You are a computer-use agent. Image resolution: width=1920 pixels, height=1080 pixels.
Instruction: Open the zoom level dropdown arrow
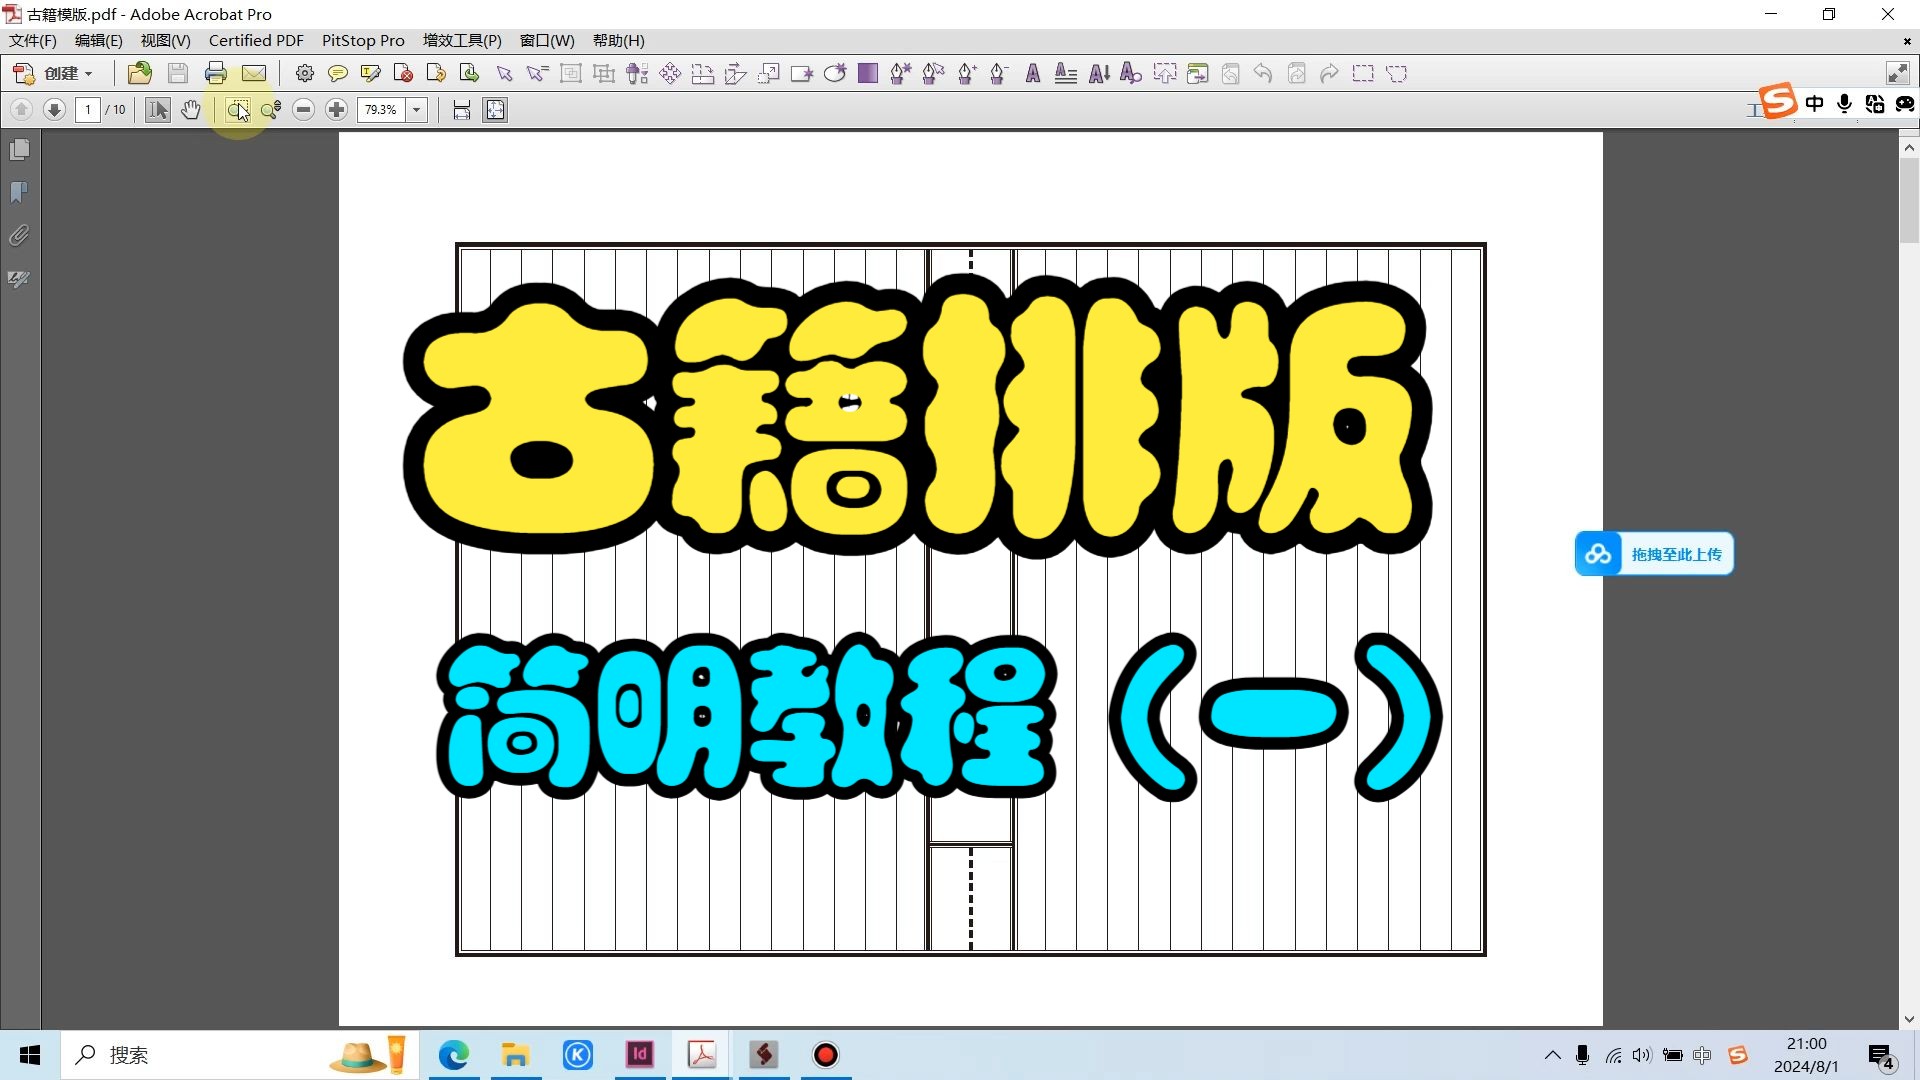coord(417,109)
